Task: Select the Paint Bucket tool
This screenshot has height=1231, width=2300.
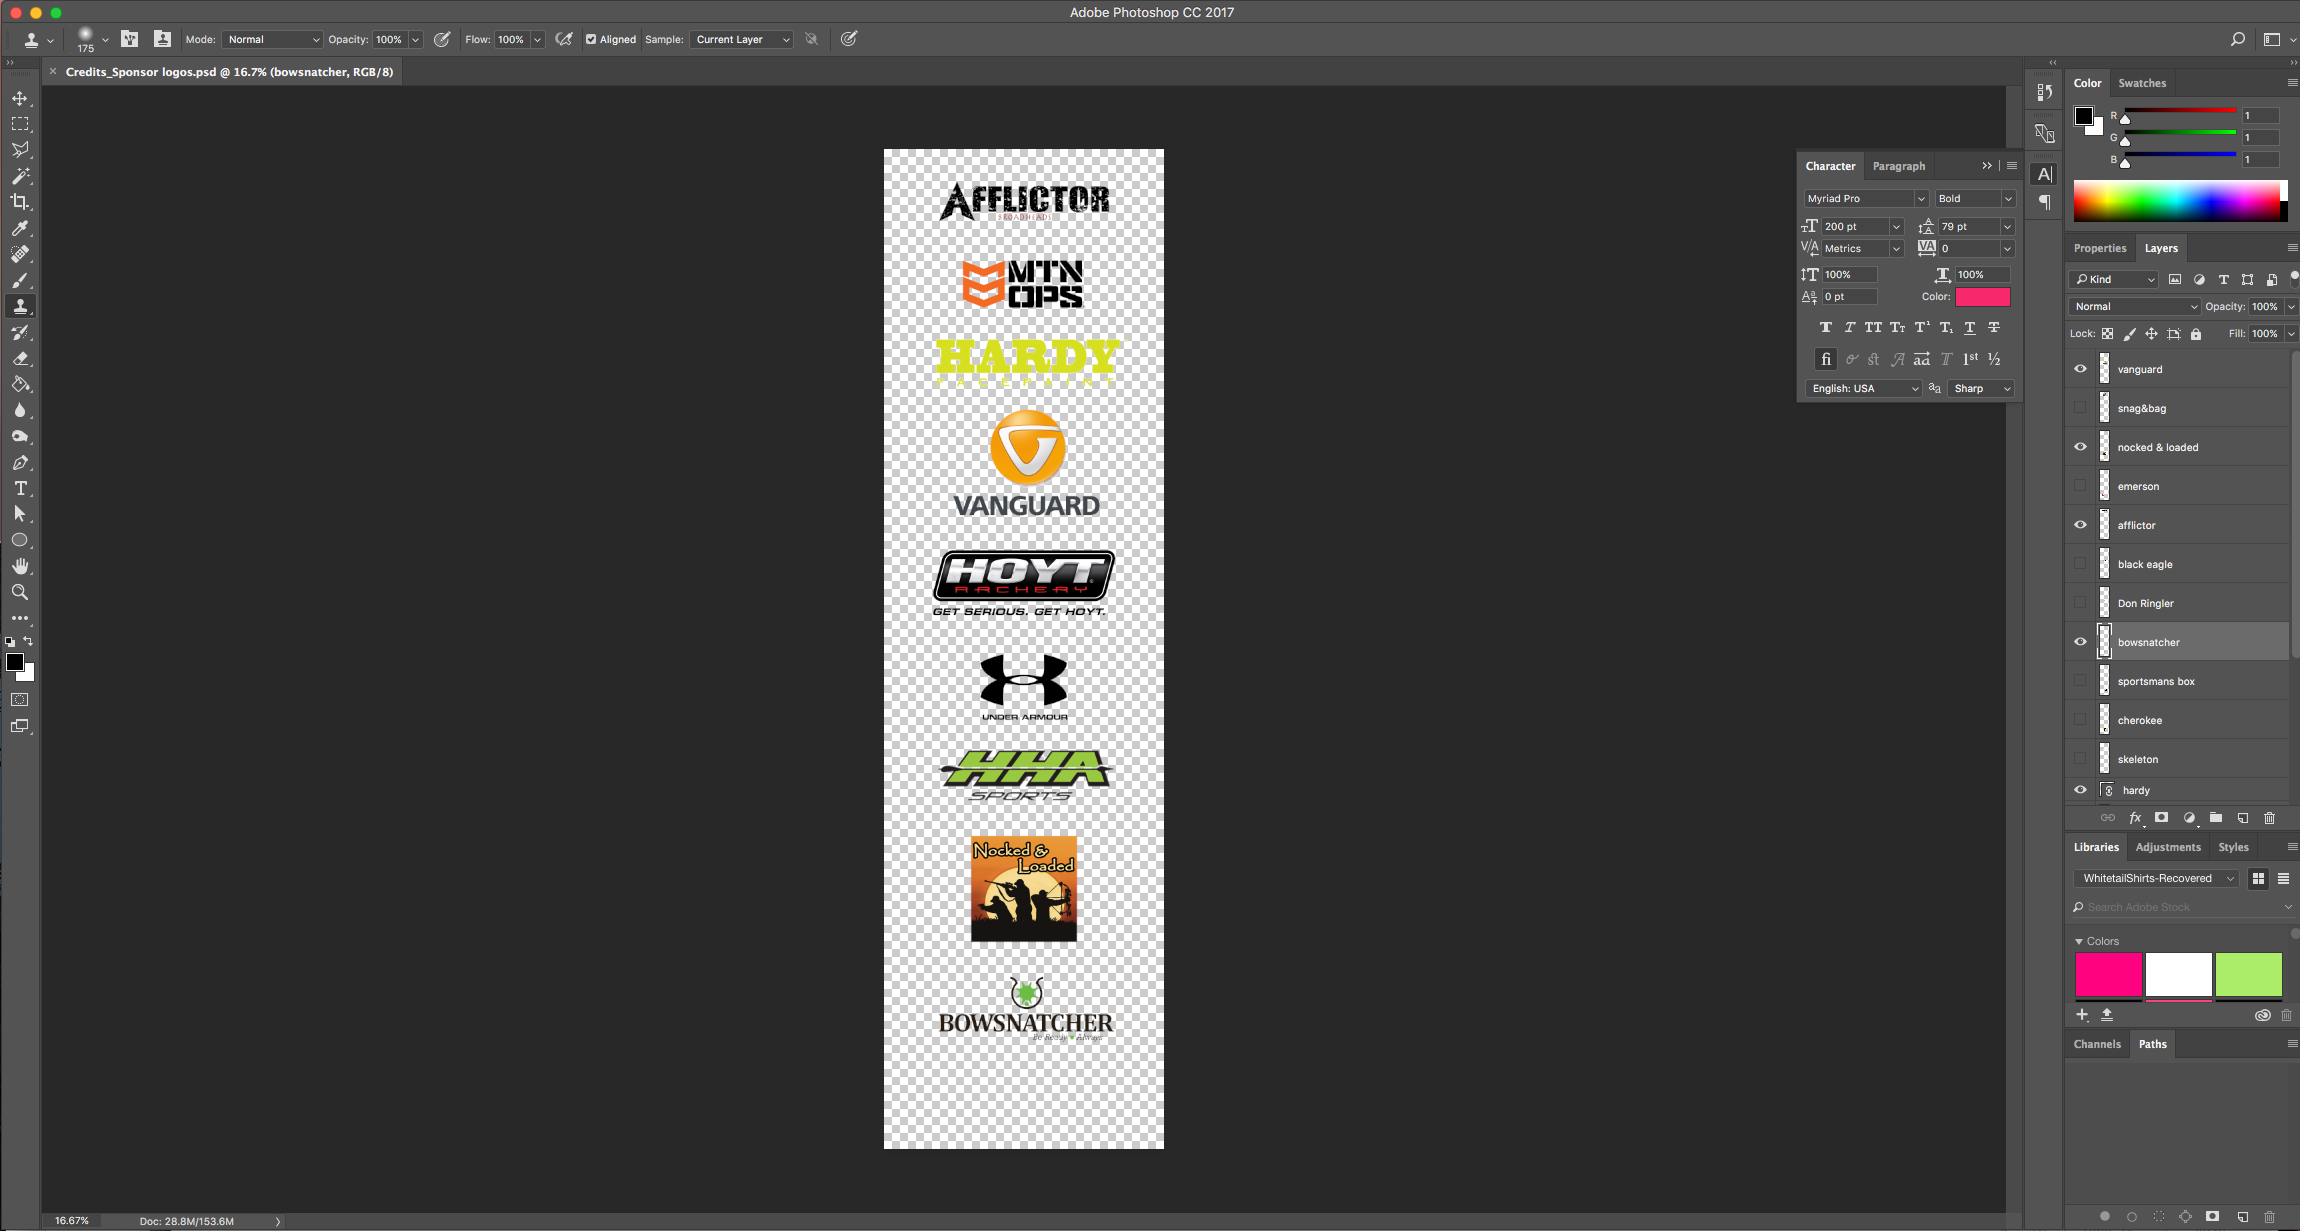Action: click(x=20, y=384)
